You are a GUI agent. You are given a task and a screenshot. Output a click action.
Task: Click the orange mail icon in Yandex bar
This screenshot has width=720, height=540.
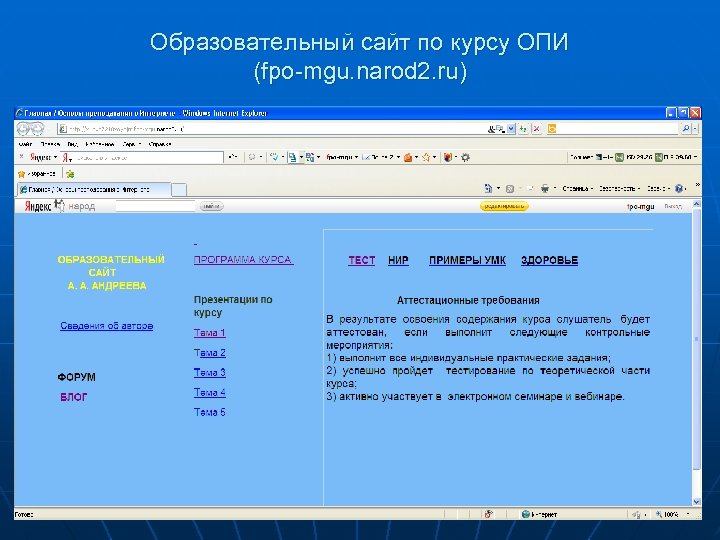[408, 158]
